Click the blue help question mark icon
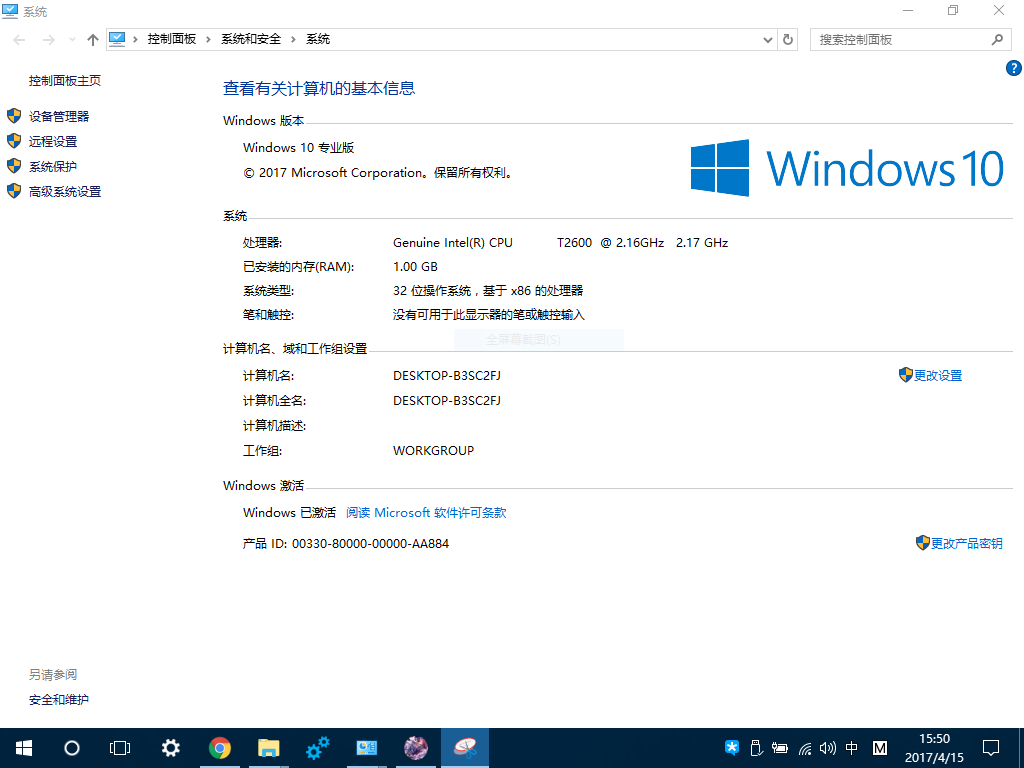 1013,68
